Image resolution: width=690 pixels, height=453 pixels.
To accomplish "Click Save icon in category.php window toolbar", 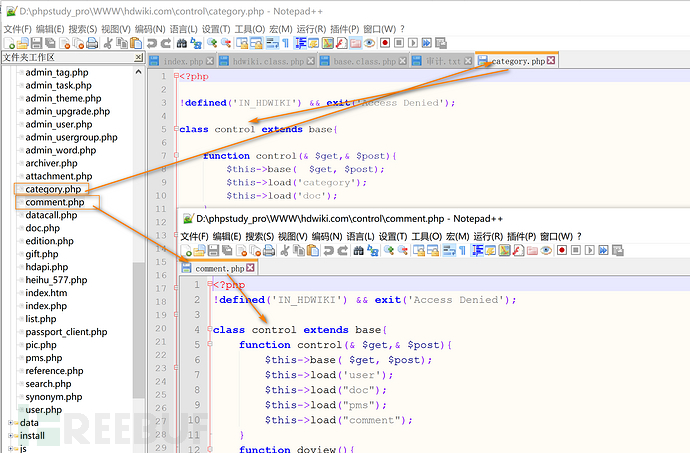I will click(37, 43).
